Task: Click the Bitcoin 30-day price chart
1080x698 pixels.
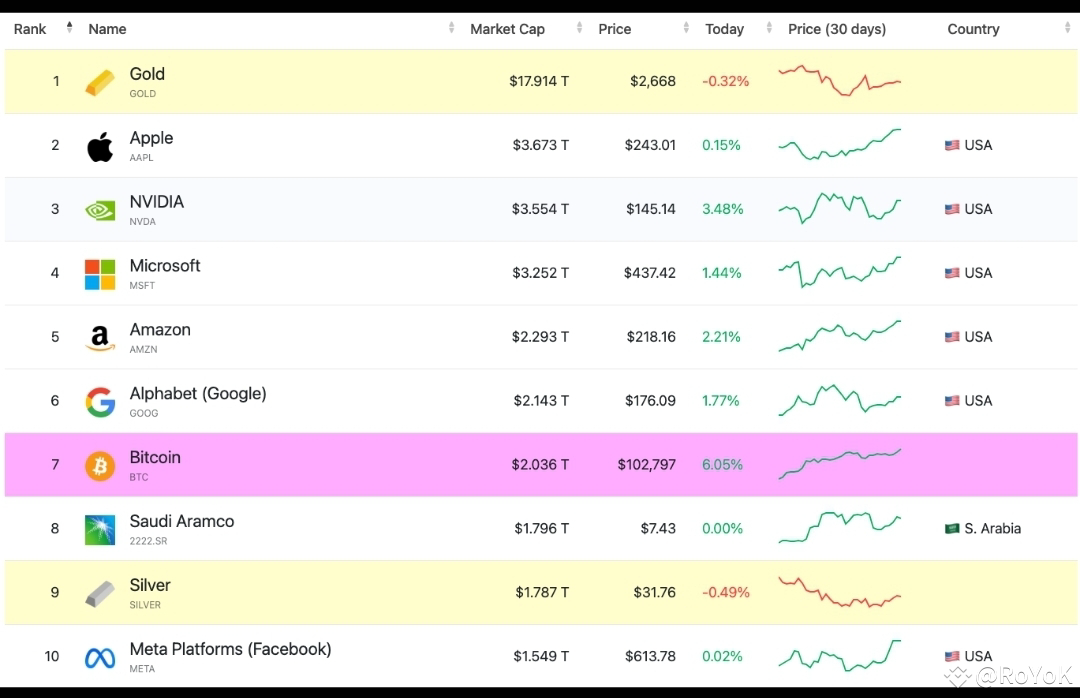Action: coord(840,464)
